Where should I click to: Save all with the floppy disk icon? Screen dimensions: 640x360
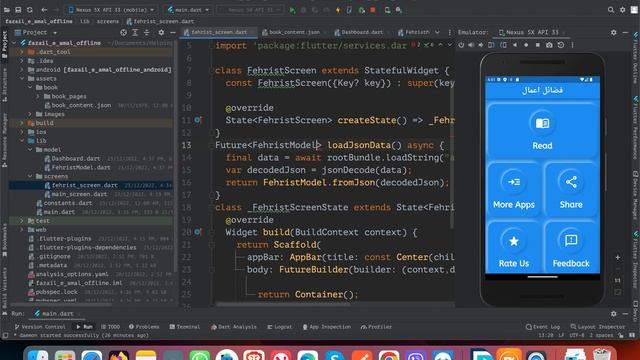(18, 10)
